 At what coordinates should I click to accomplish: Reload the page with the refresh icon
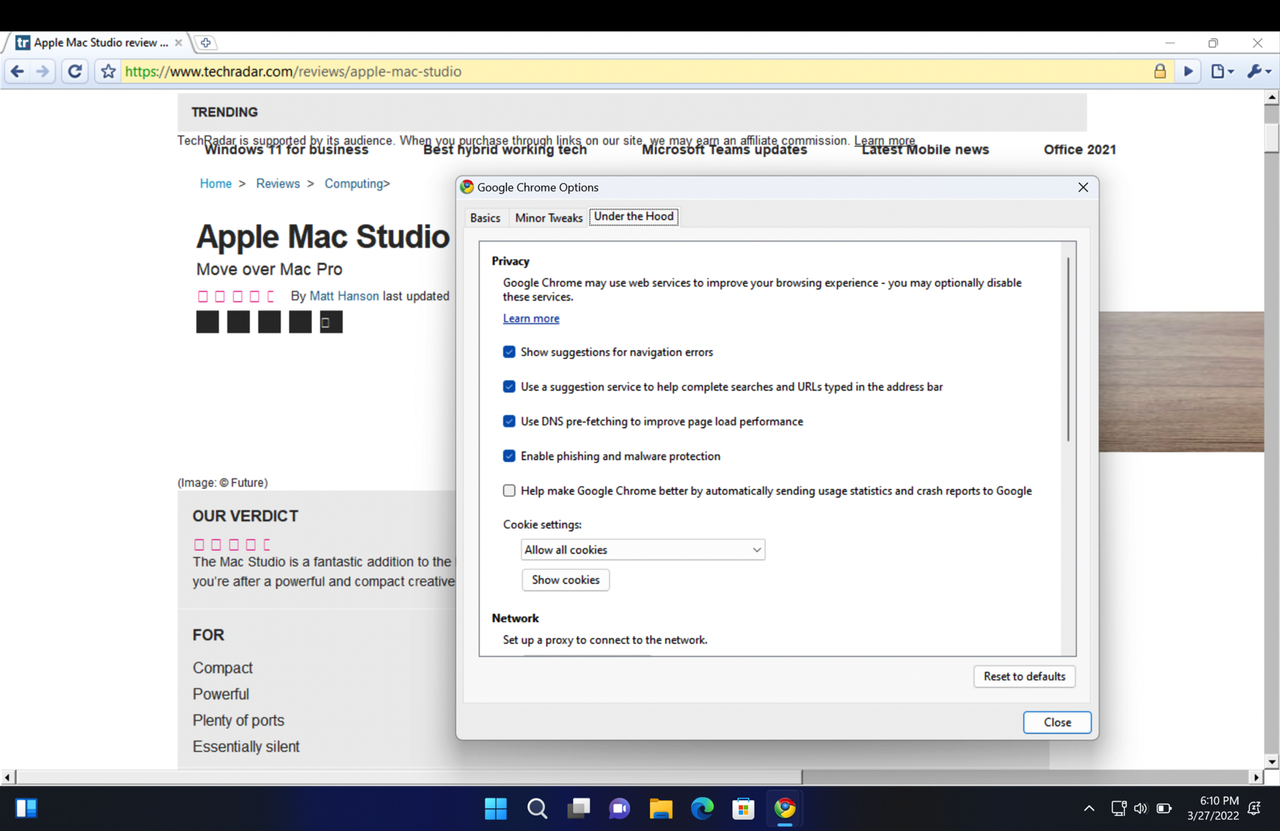tap(75, 72)
